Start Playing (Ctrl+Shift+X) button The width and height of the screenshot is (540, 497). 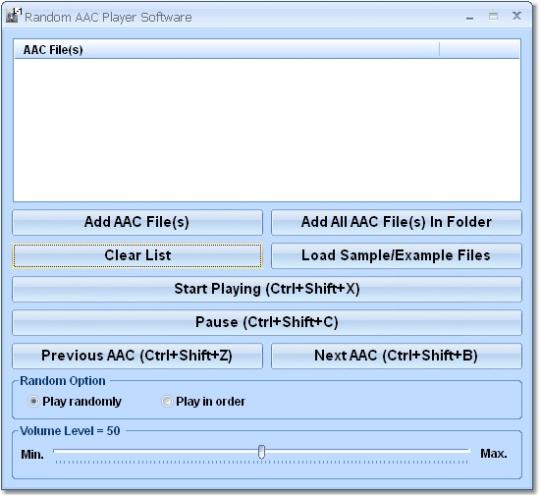[267, 289]
